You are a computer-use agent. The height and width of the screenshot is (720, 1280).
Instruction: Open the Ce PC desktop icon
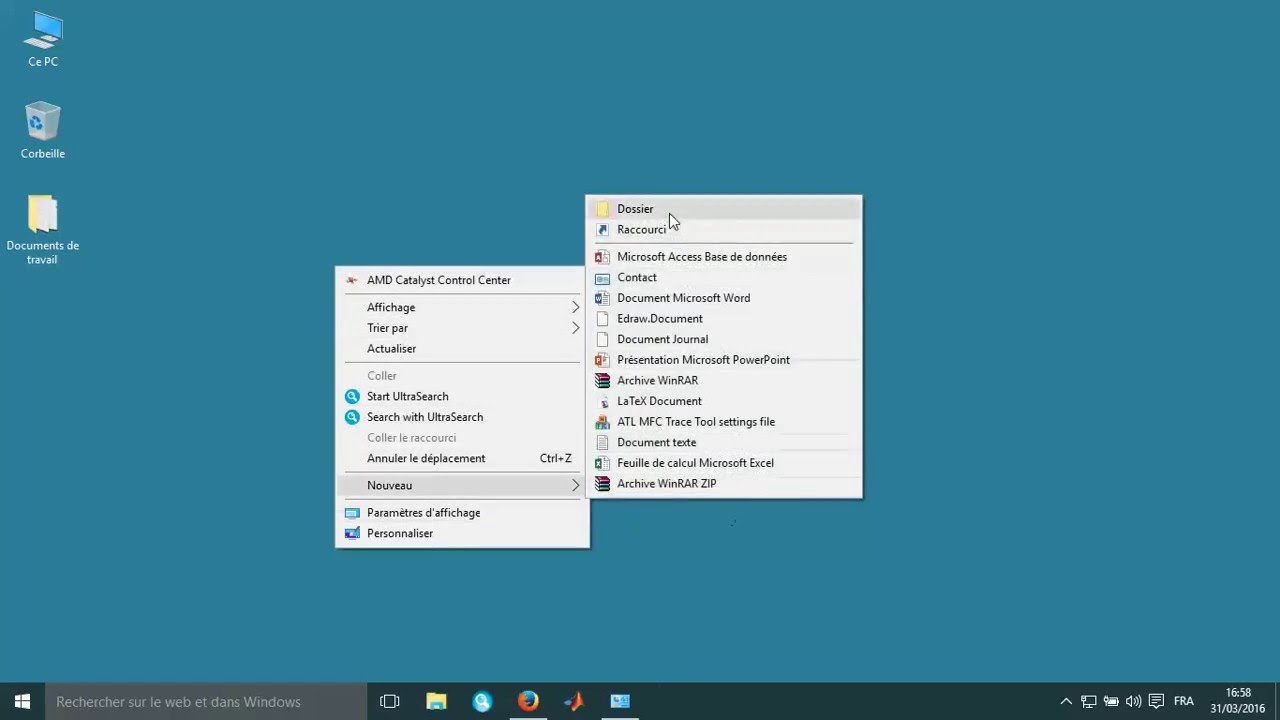click(x=43, y=40)
